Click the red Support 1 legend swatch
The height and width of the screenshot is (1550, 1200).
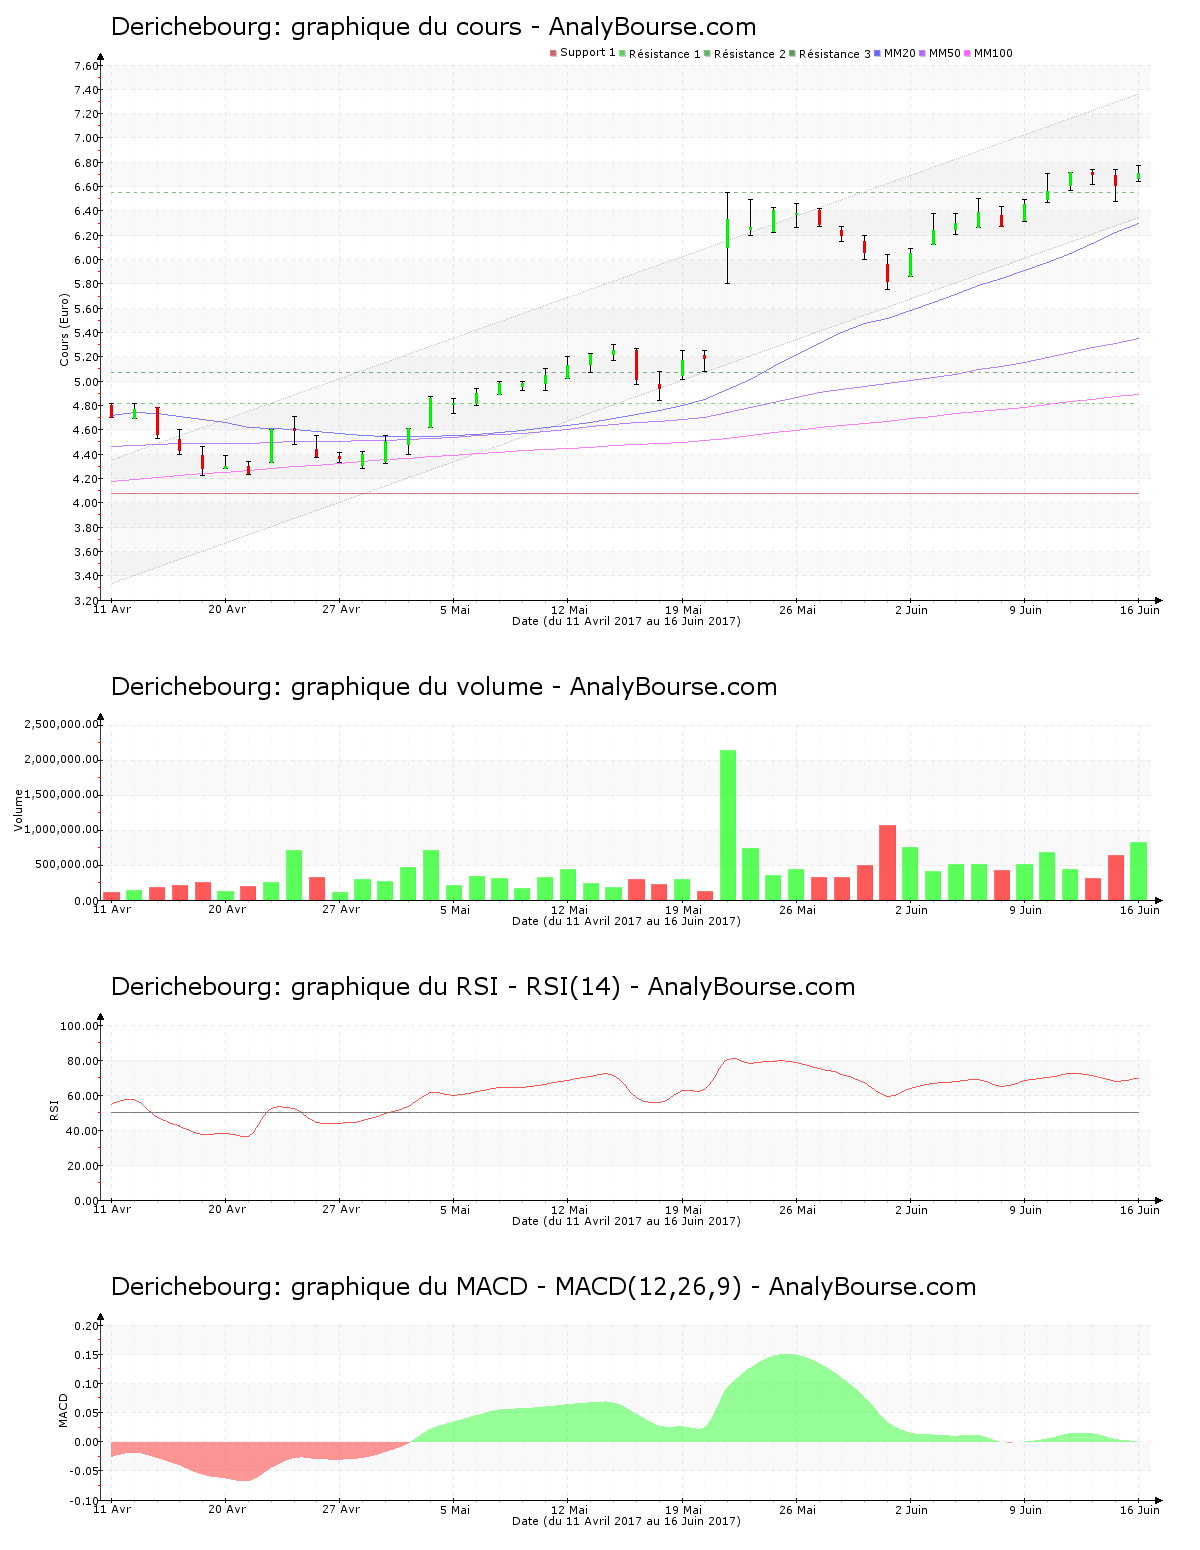(x=553, y=53)
